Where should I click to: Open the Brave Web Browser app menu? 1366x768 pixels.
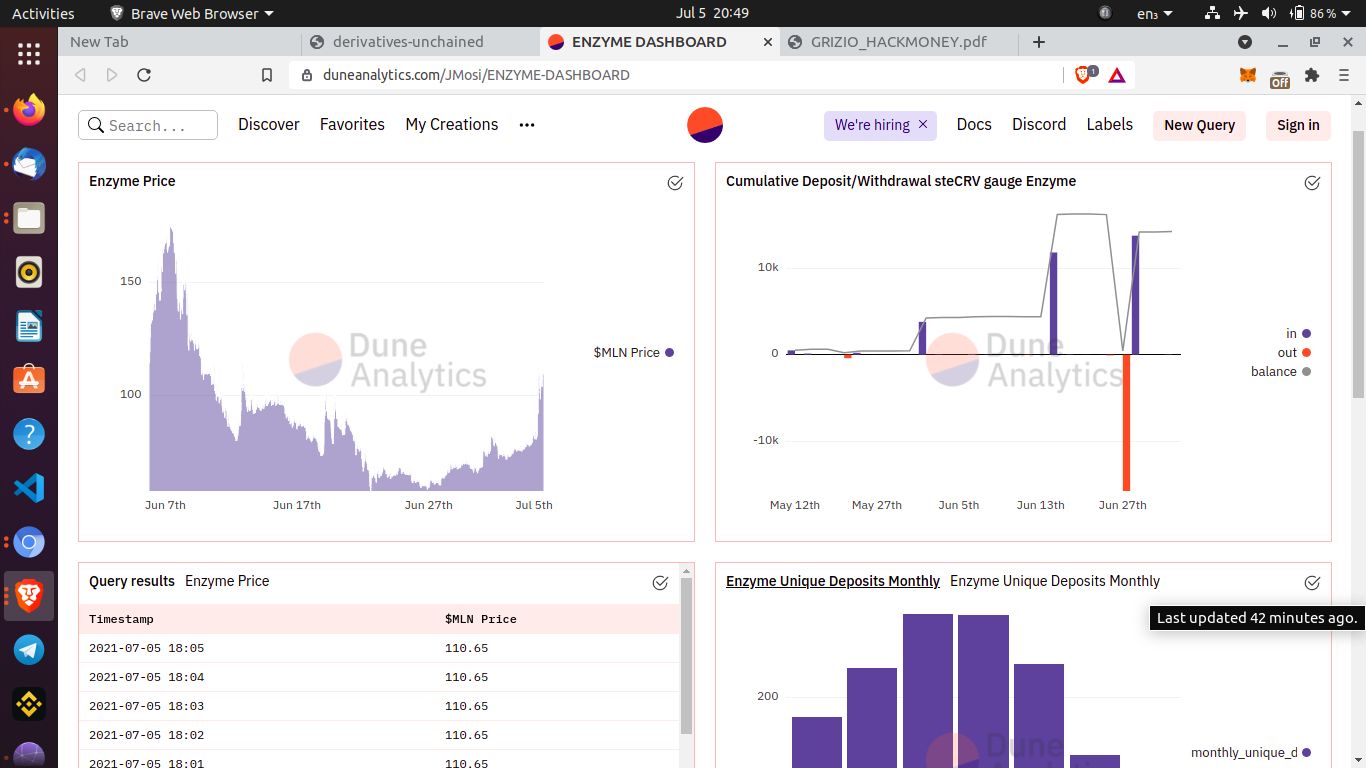[x=191, y=13]
